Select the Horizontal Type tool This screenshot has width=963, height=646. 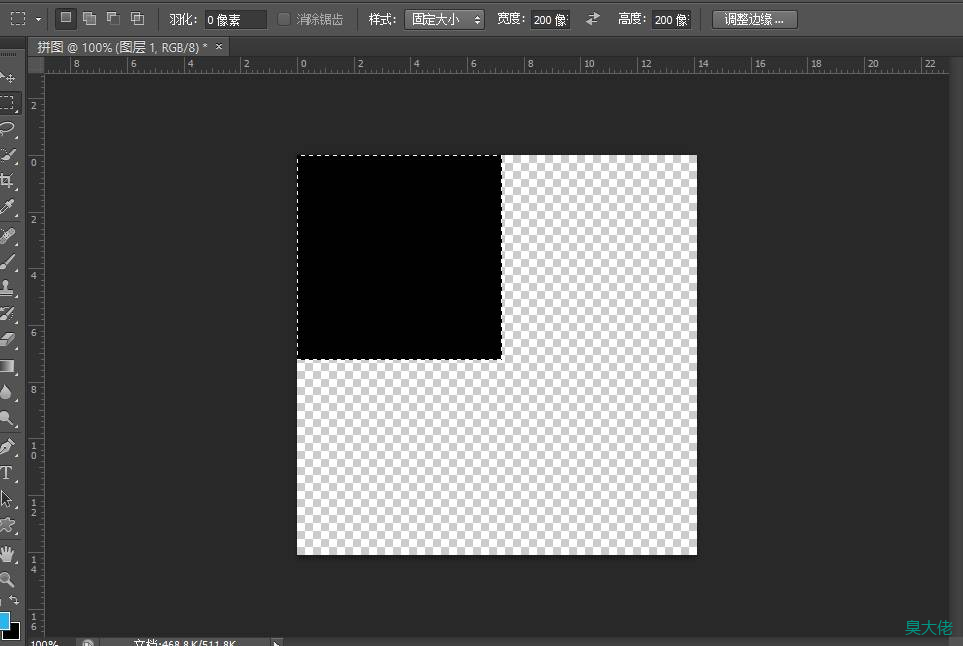coord(8,473)
